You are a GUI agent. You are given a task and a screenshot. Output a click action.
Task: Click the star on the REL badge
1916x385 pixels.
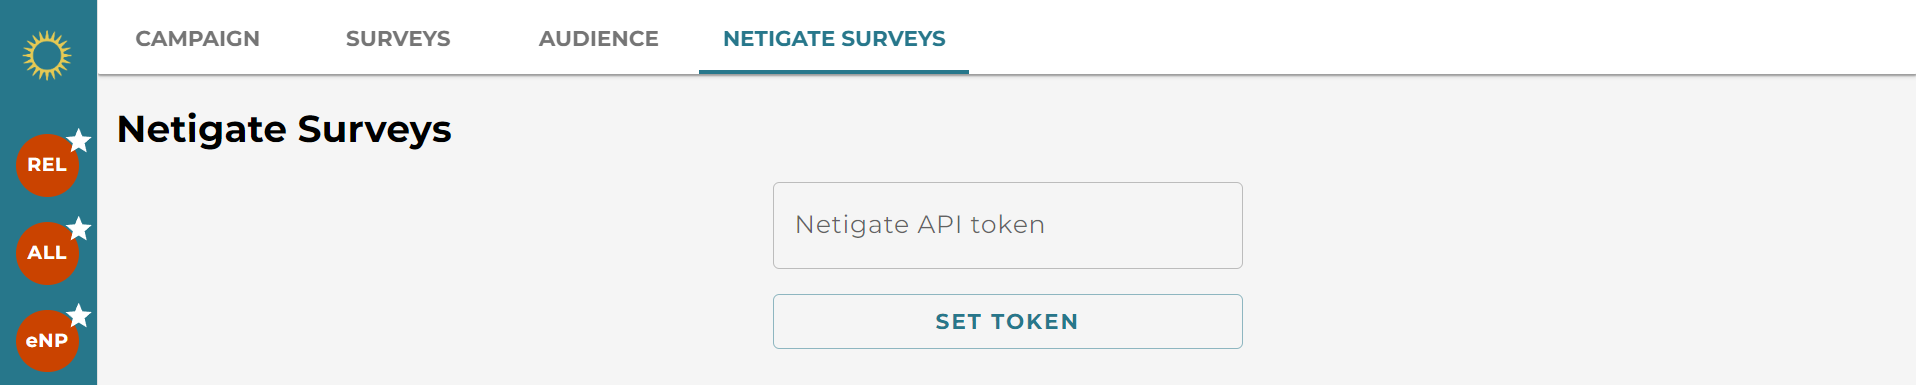(79, 141)
